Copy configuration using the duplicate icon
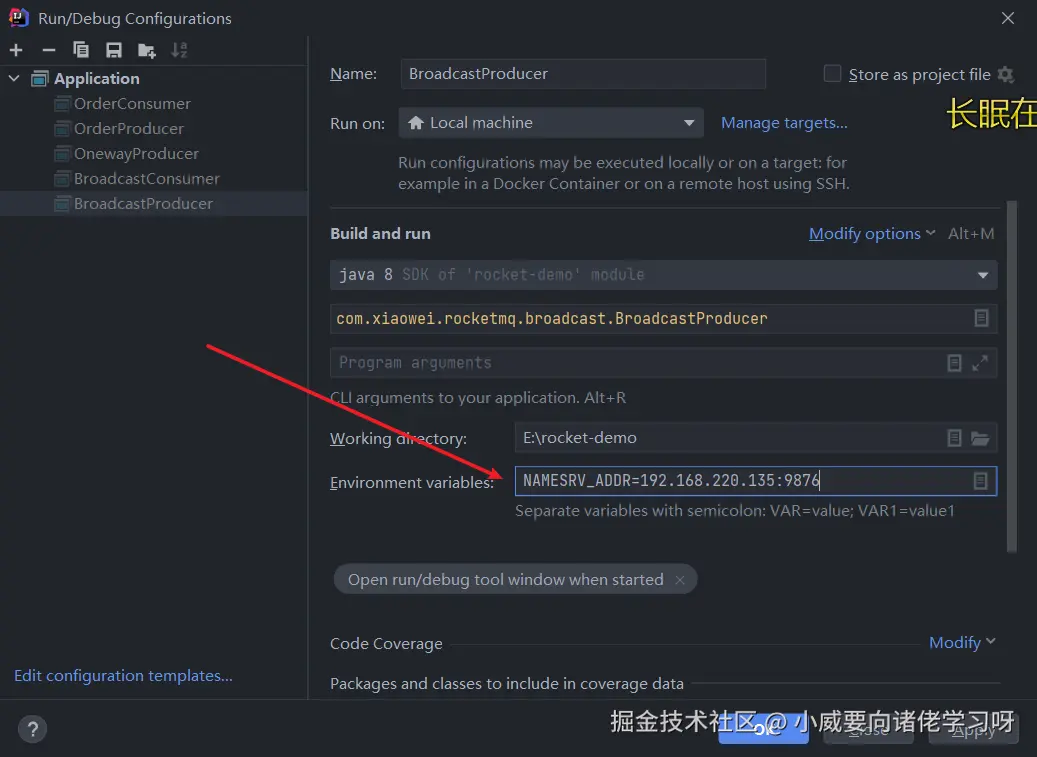The width and height of the screenshot is (1037, 757). coord(81,50)
